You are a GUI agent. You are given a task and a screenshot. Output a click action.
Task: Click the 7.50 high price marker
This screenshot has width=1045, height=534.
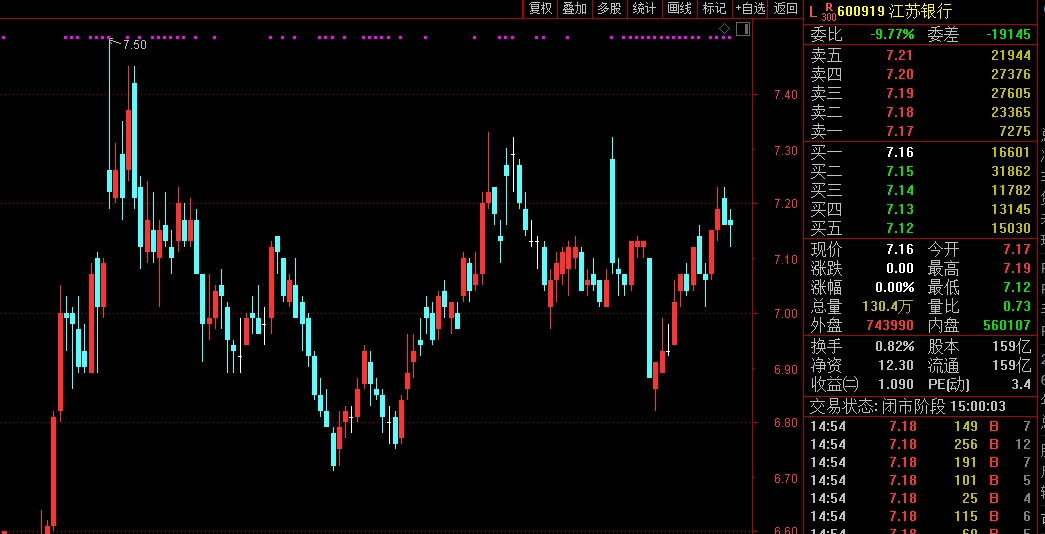point(135,45)
